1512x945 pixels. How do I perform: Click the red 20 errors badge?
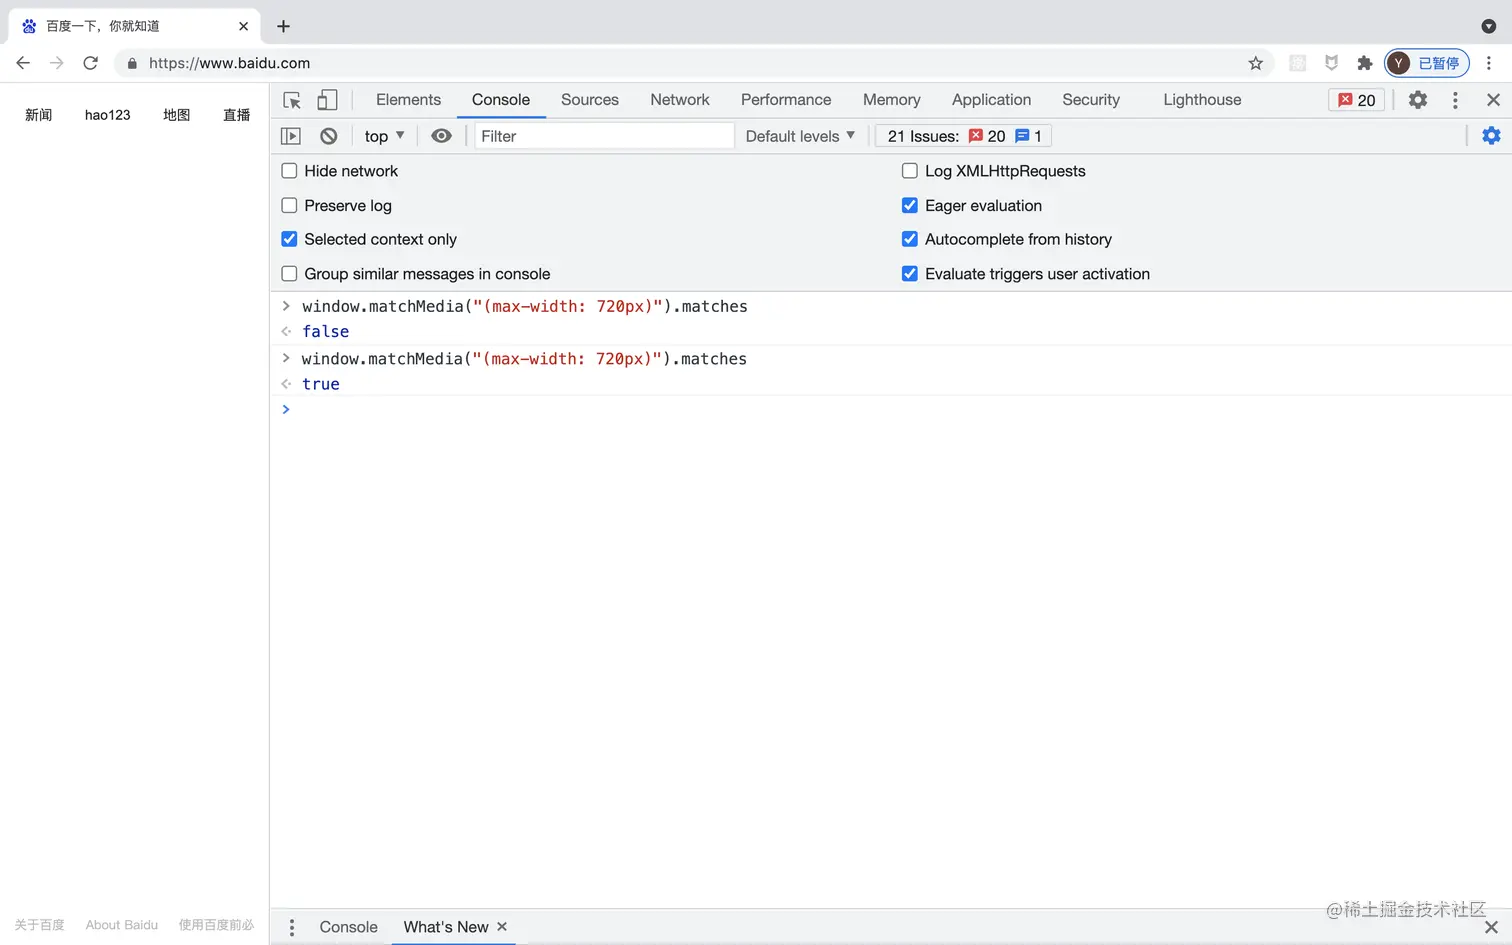click(x=1357, y=100)
